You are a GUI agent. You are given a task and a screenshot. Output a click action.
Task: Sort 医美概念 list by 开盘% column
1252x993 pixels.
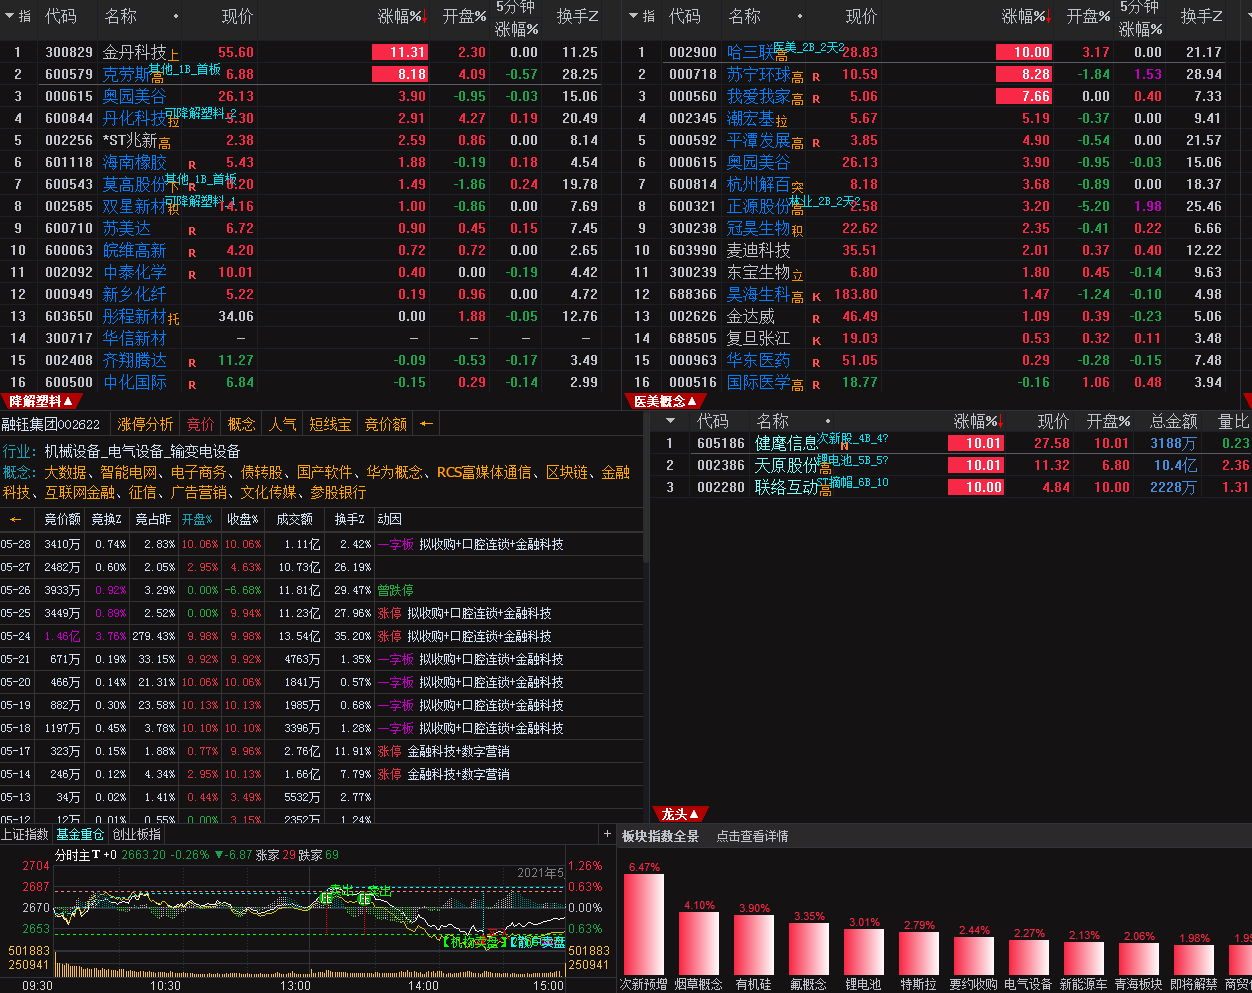pyautogui.click(x=1088, y=17)
